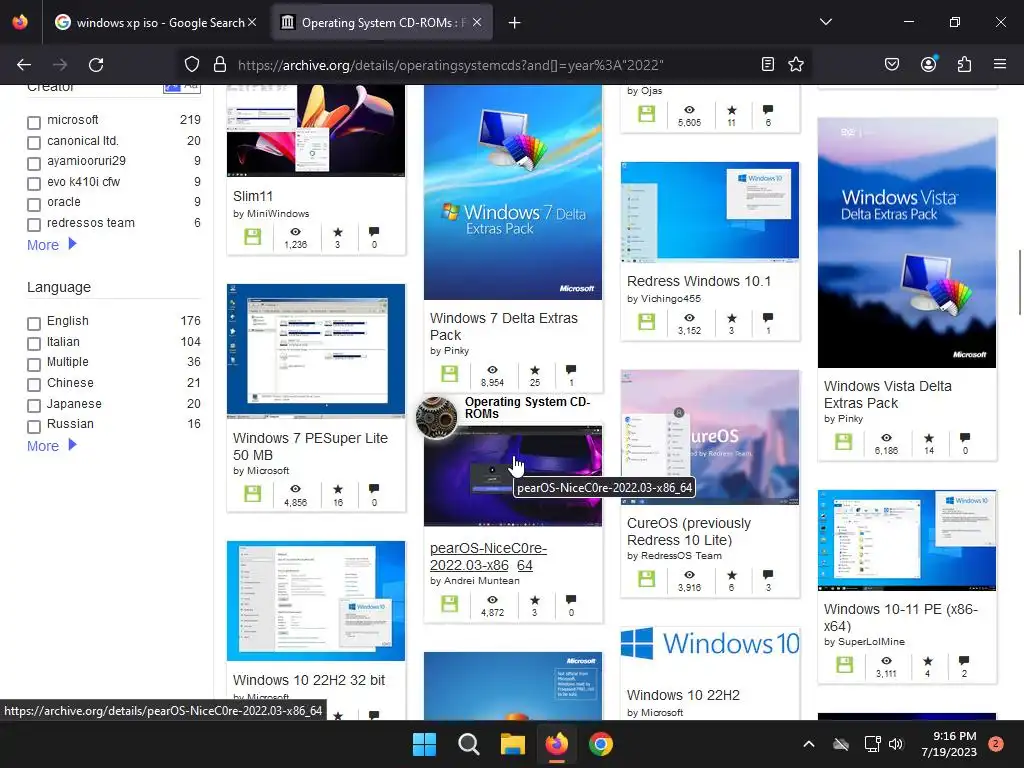Check the English language filter
The image size is (1024, 768).
point(34,323)
